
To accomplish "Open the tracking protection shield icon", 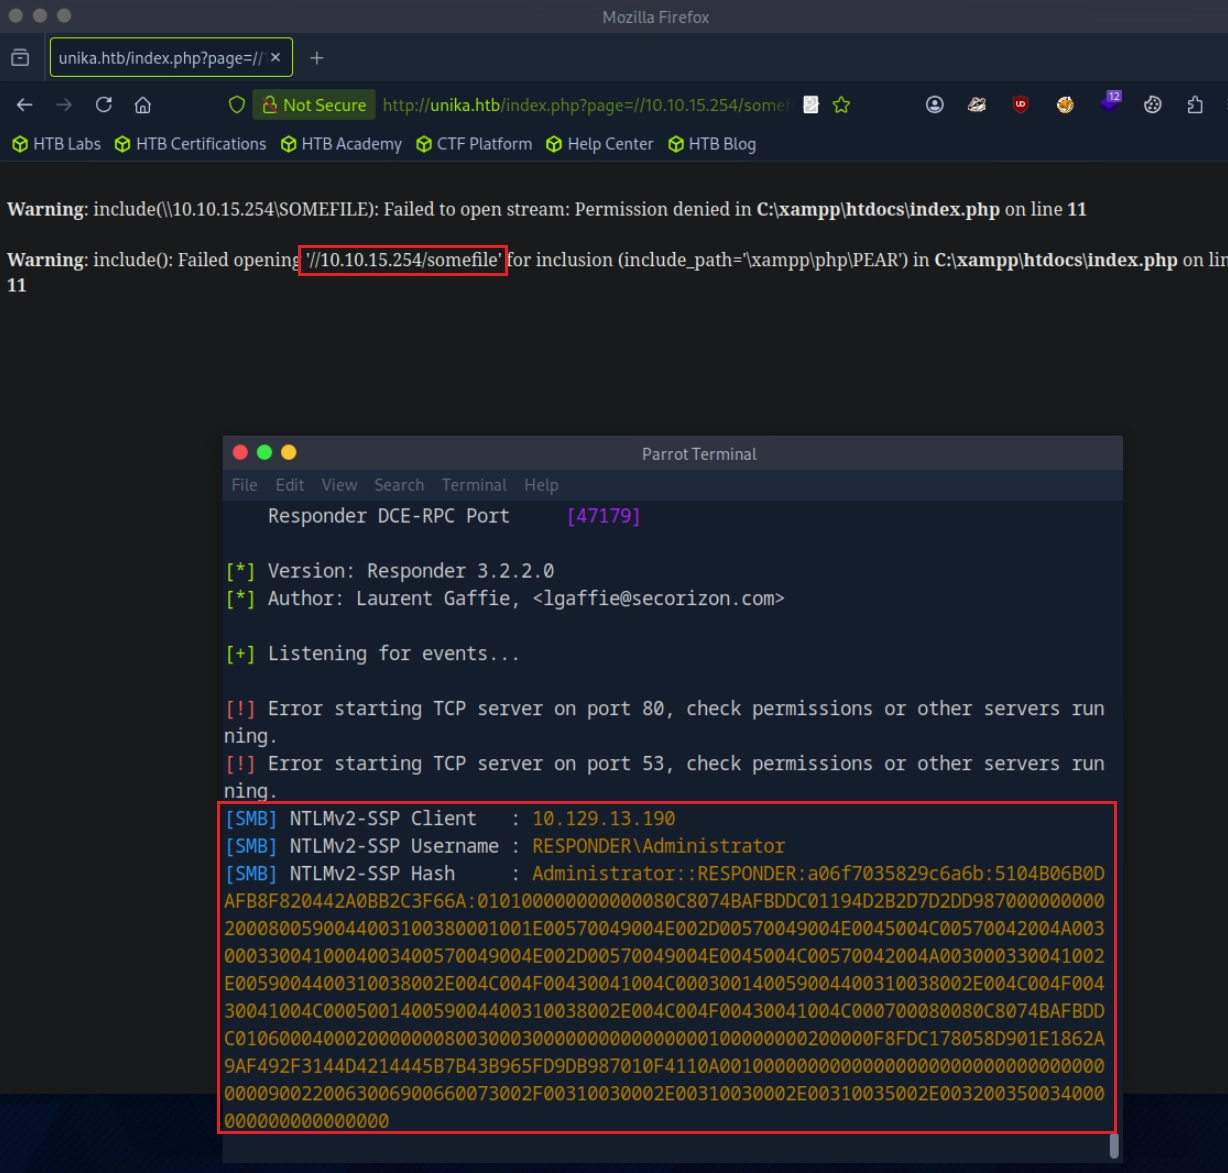I will 237,105.
